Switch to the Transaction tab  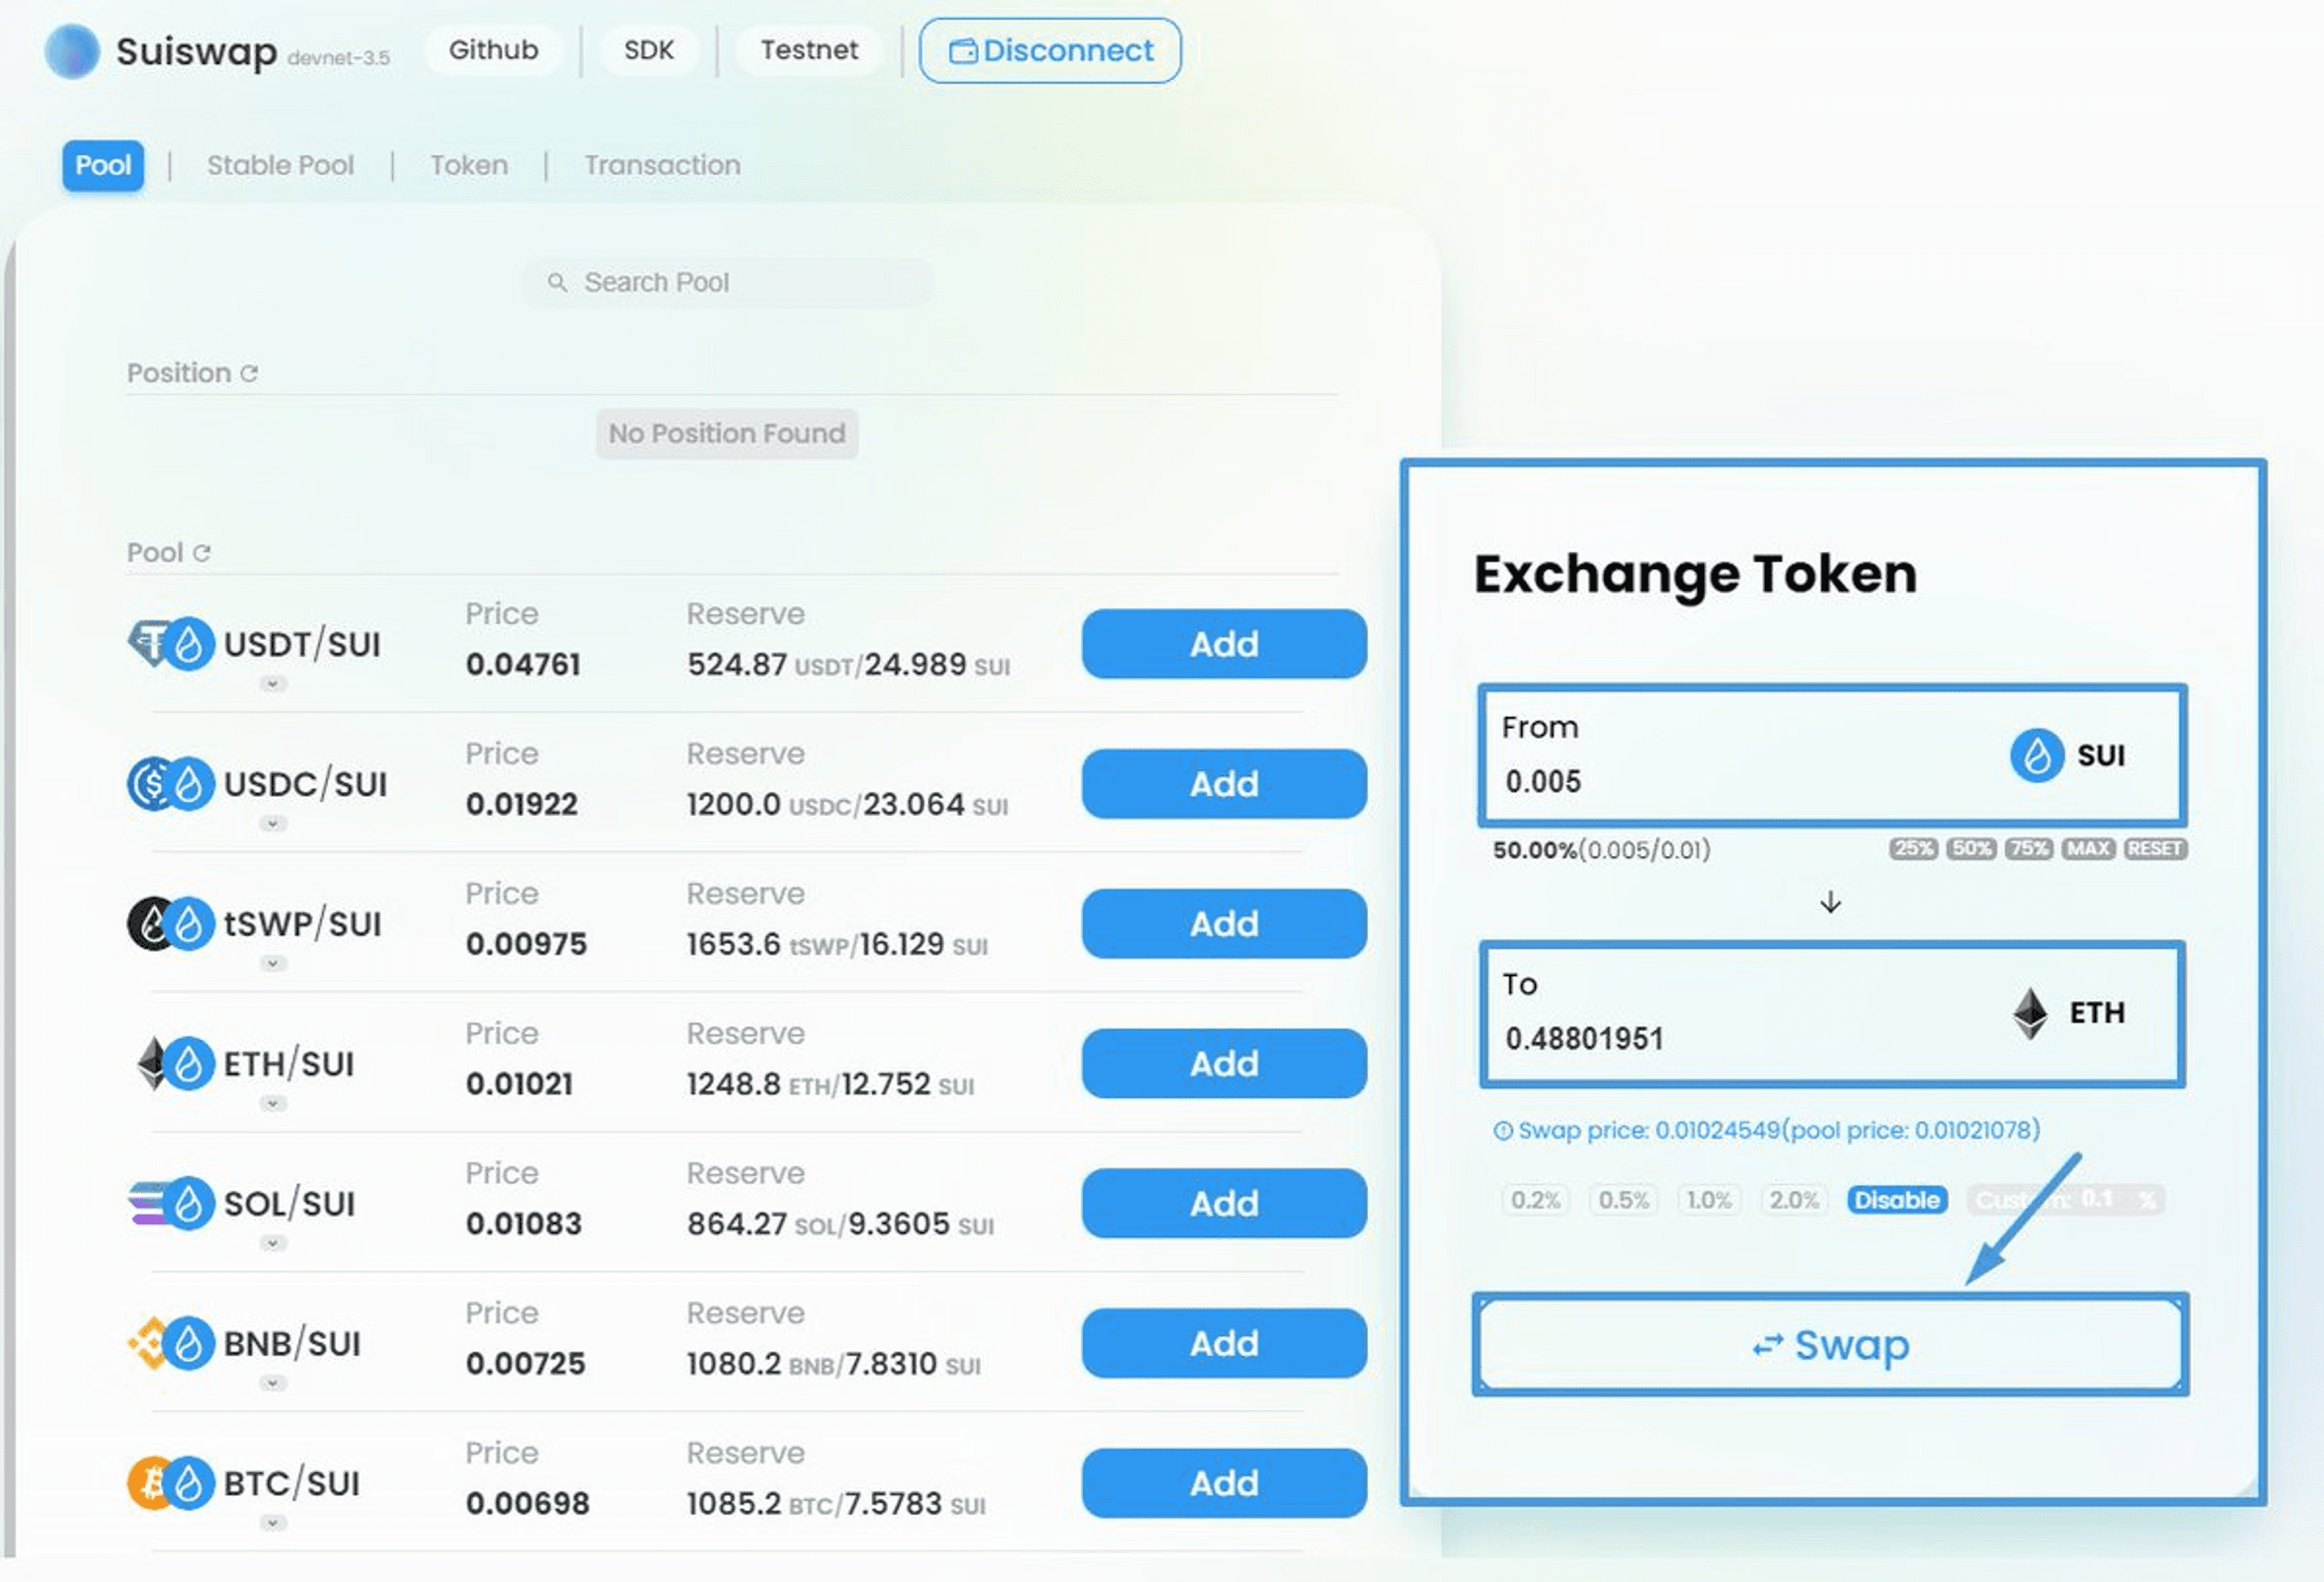[662, 166]
